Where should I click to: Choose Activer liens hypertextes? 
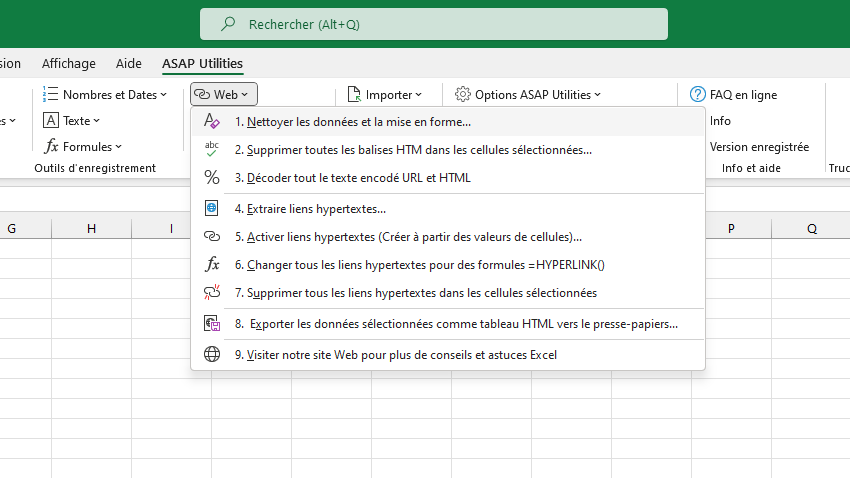pos(448,237)
